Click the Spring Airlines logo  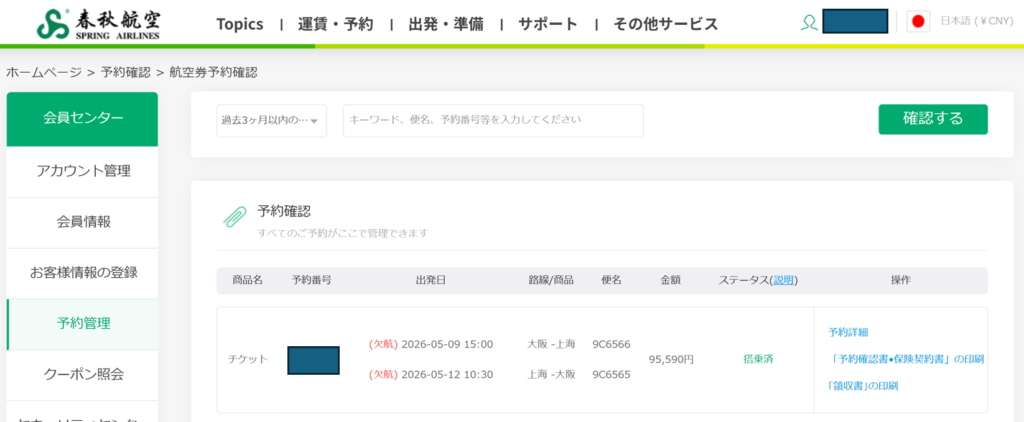tap(99, 24)
